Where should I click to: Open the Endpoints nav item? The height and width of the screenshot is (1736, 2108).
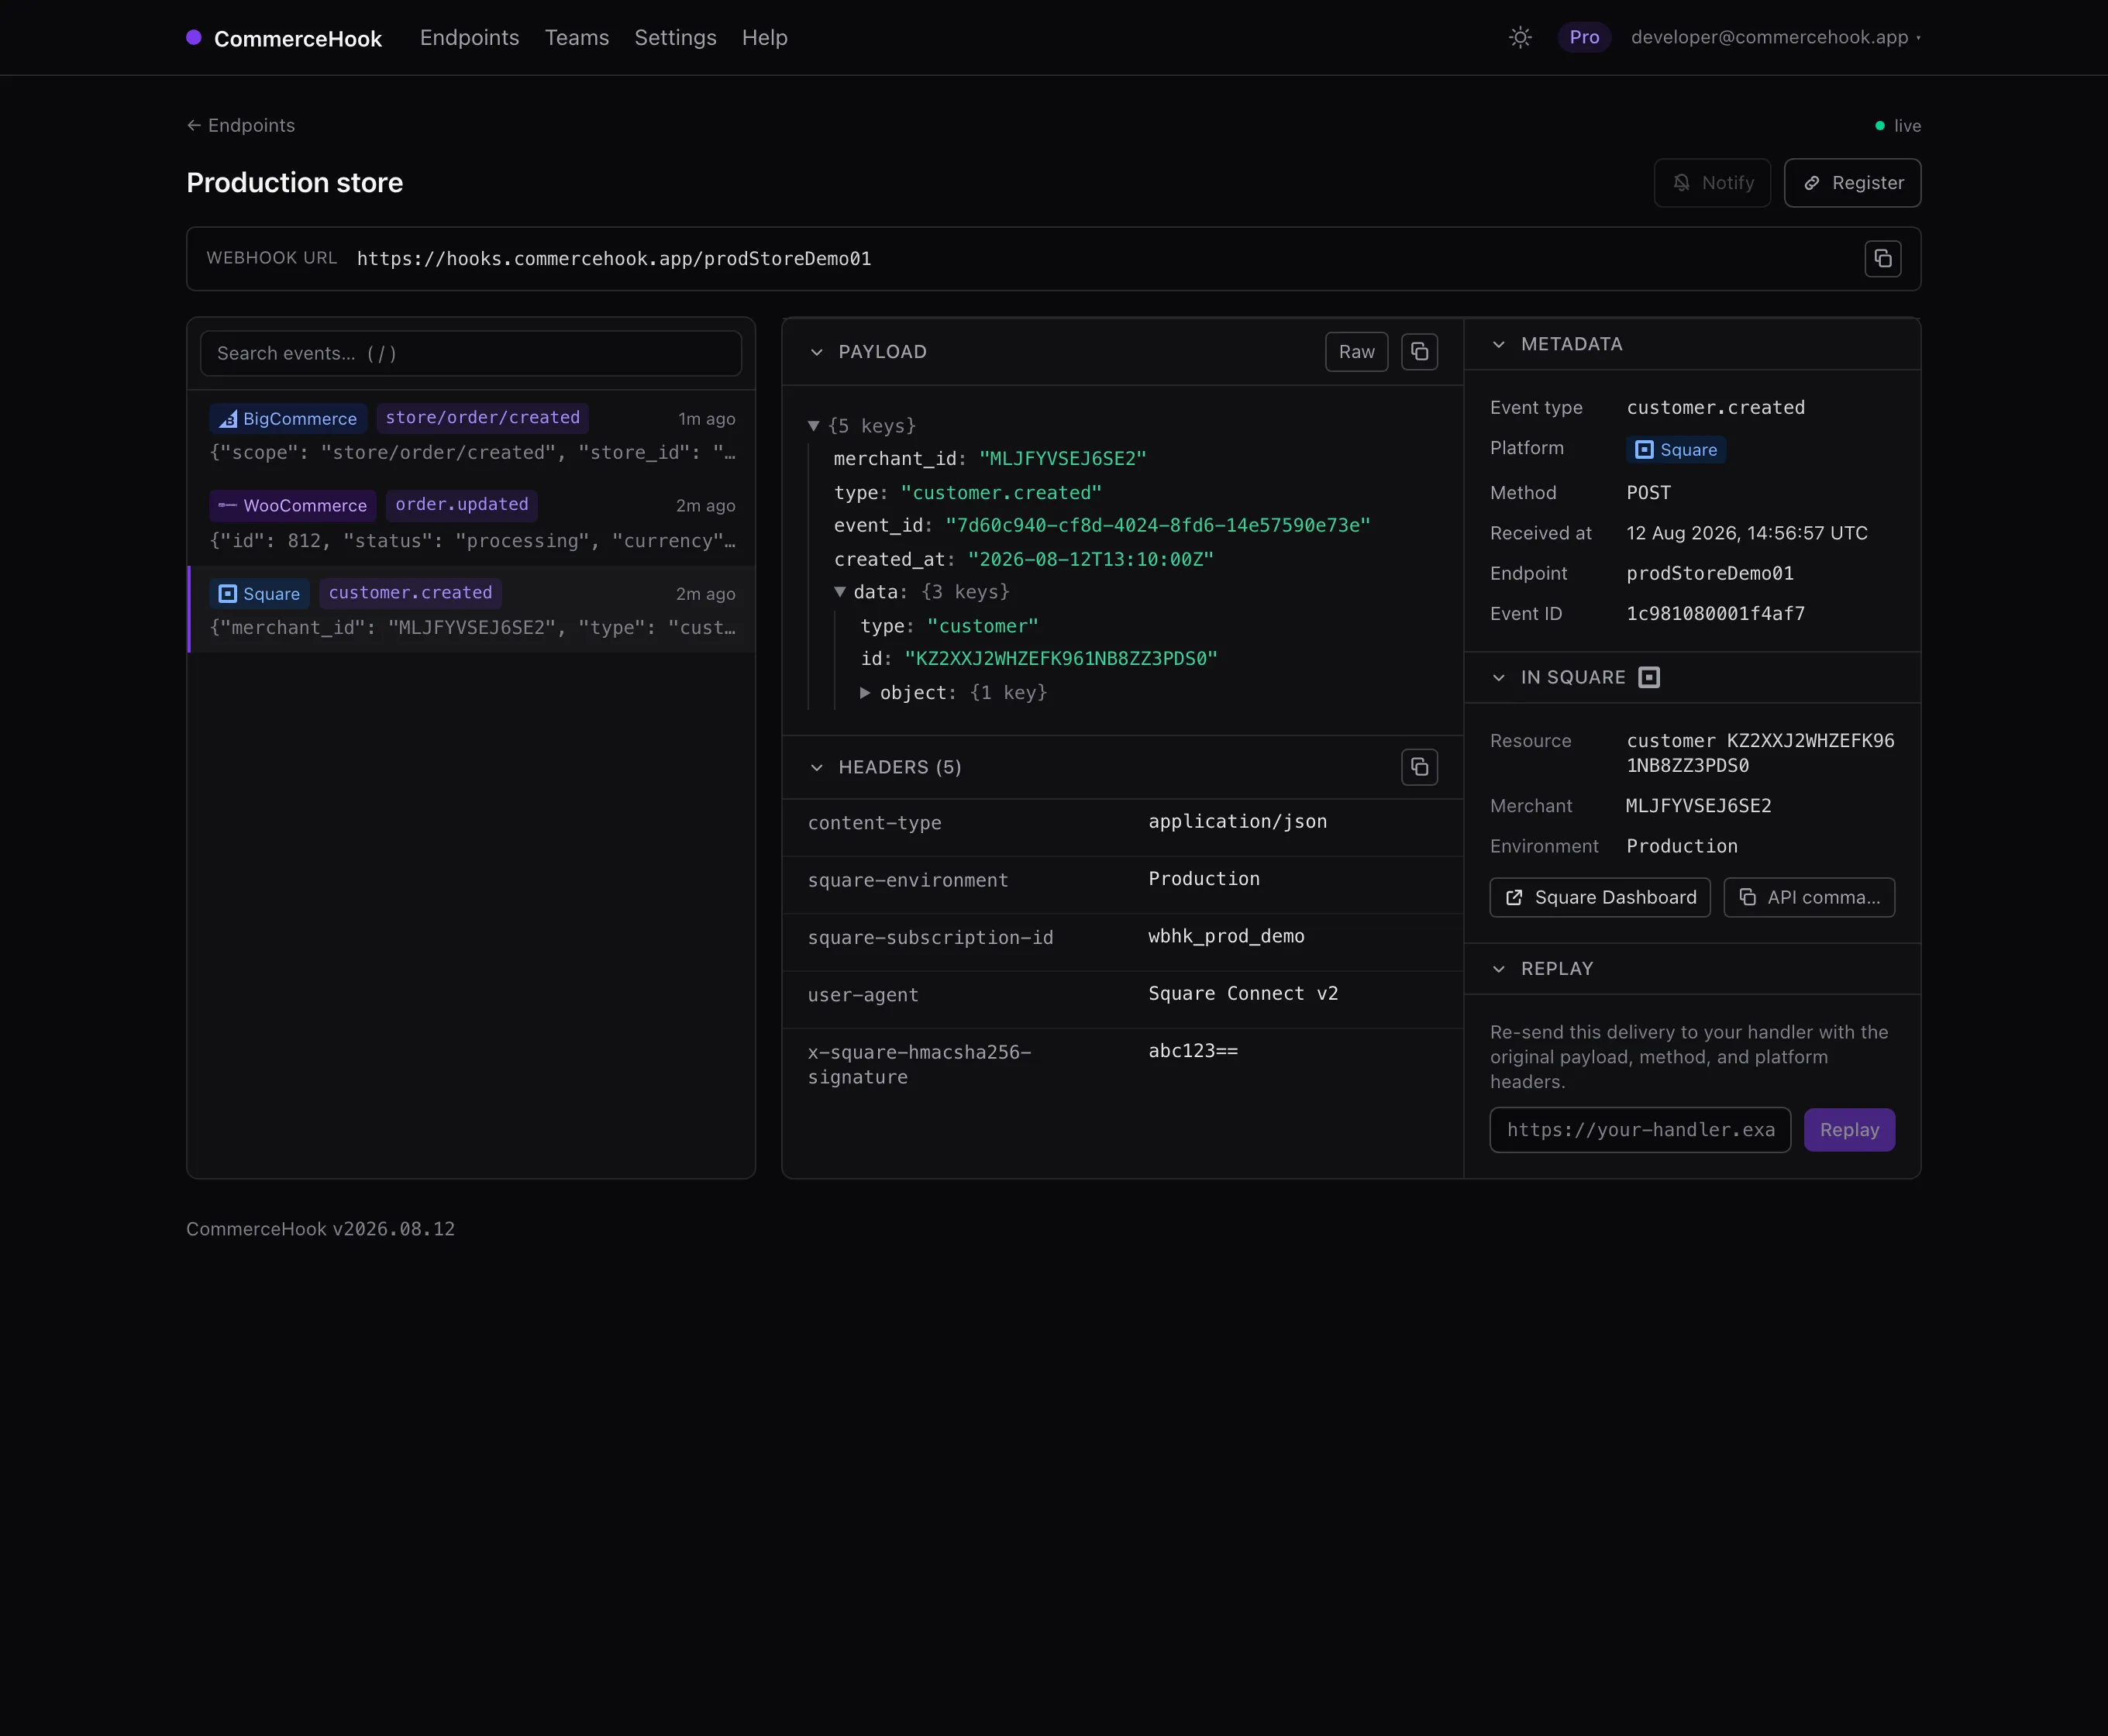point(470,38)
